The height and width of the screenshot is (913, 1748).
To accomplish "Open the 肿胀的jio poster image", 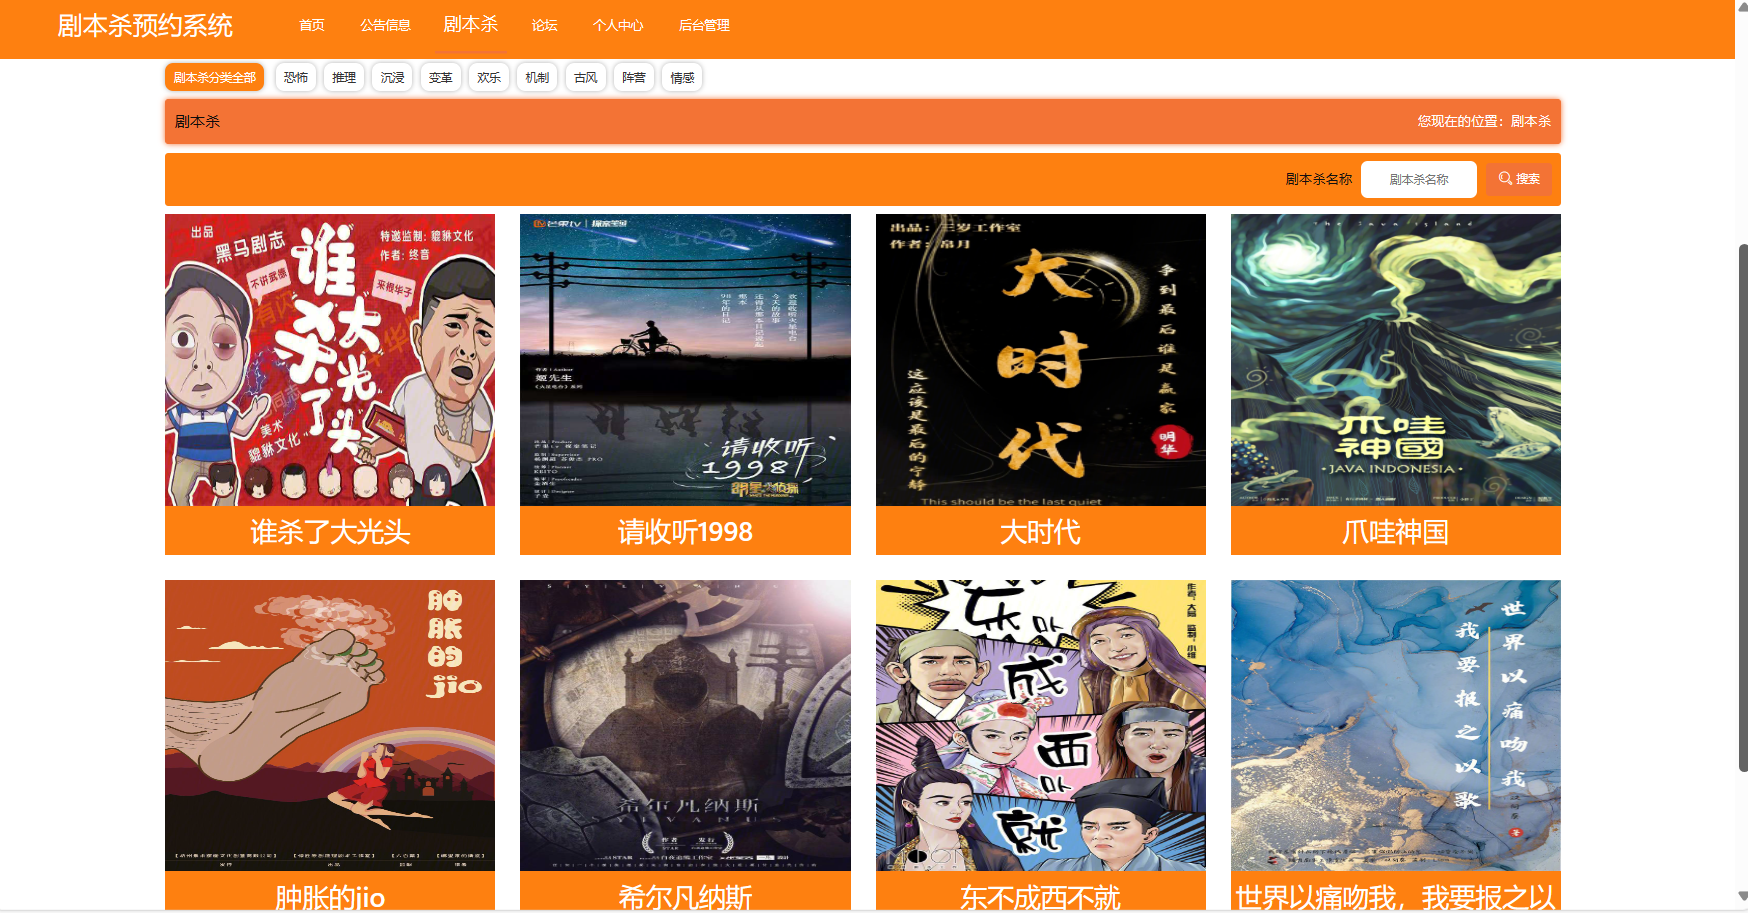I will pos(330,725).
